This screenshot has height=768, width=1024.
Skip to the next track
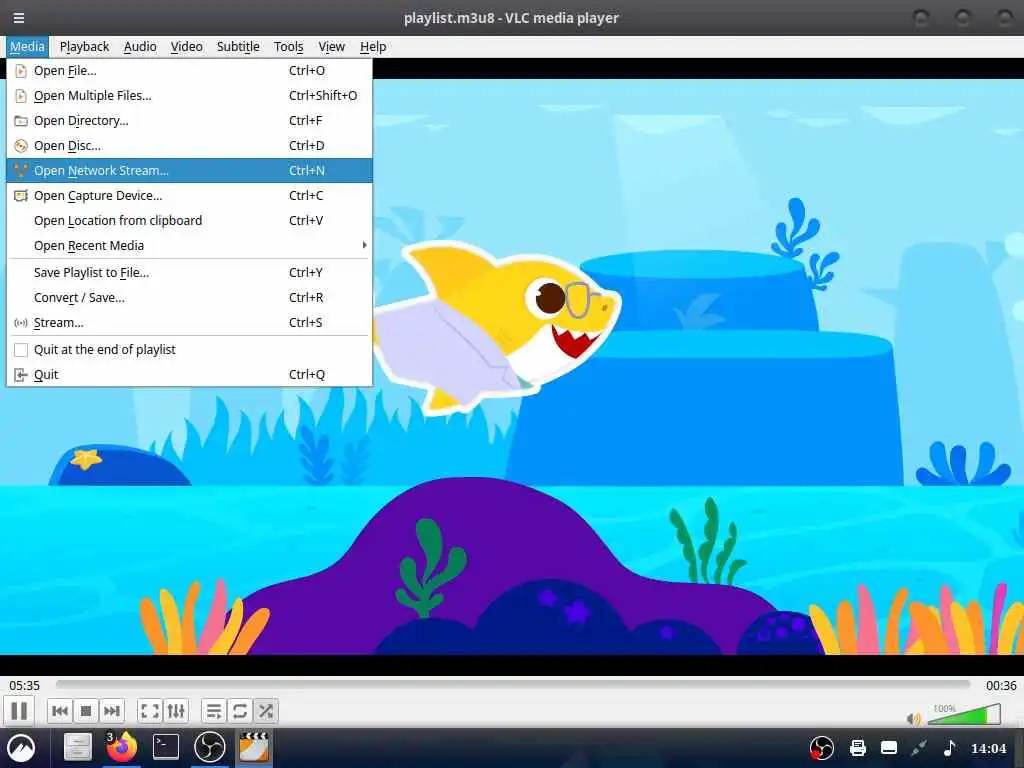(x=112, y=711)
